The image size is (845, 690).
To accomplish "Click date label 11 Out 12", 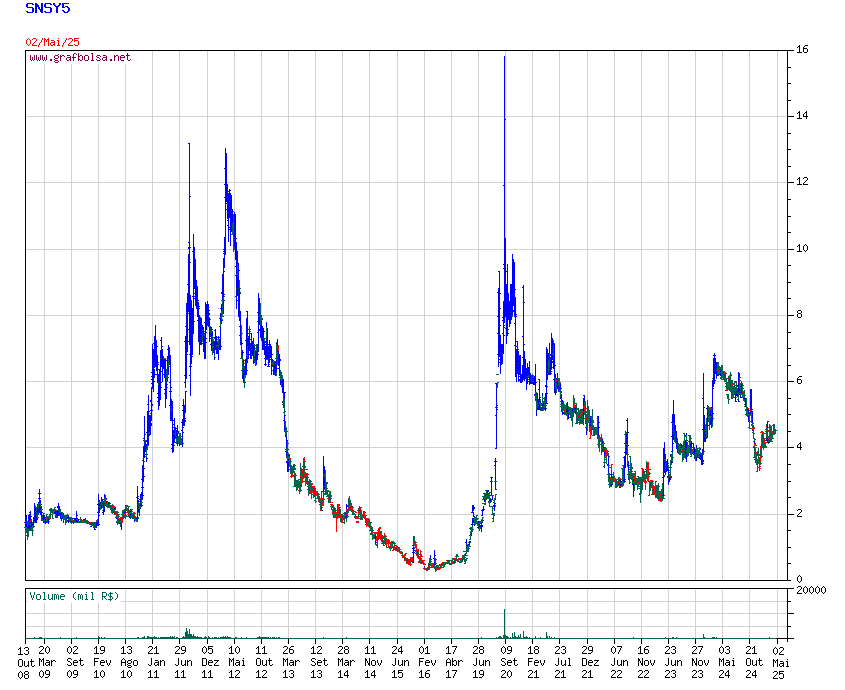I will point(263,663).
